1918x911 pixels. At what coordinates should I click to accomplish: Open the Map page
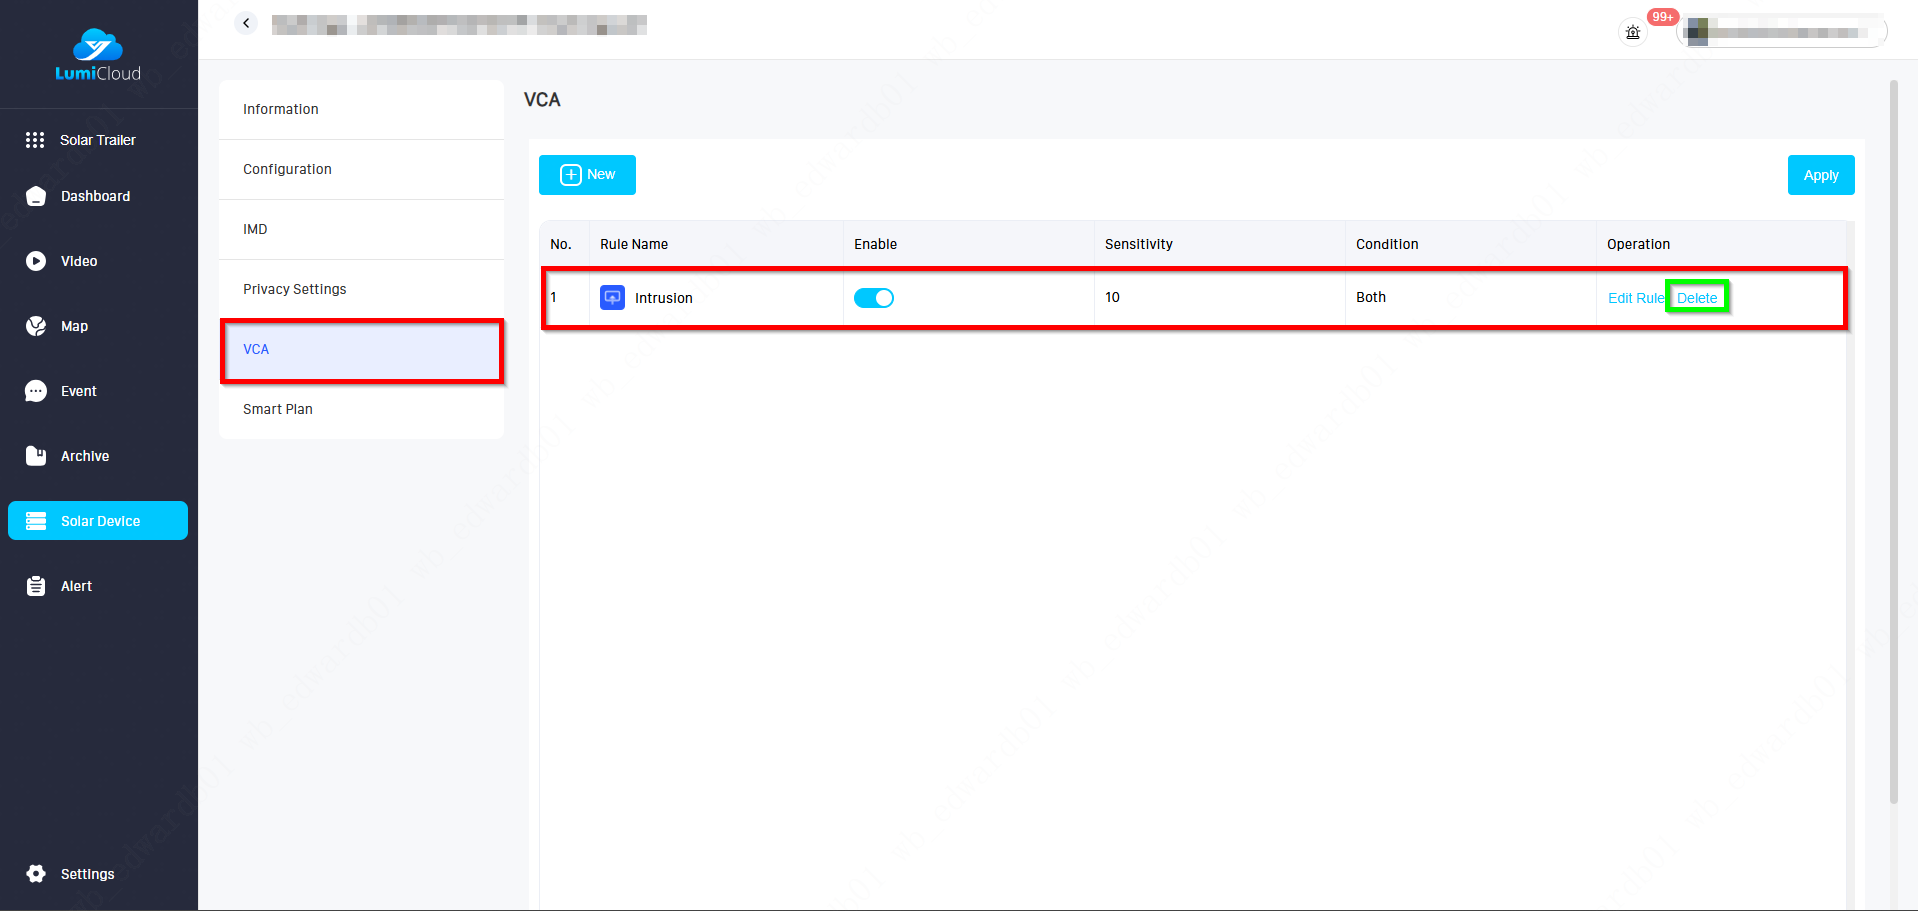[74, 326]
